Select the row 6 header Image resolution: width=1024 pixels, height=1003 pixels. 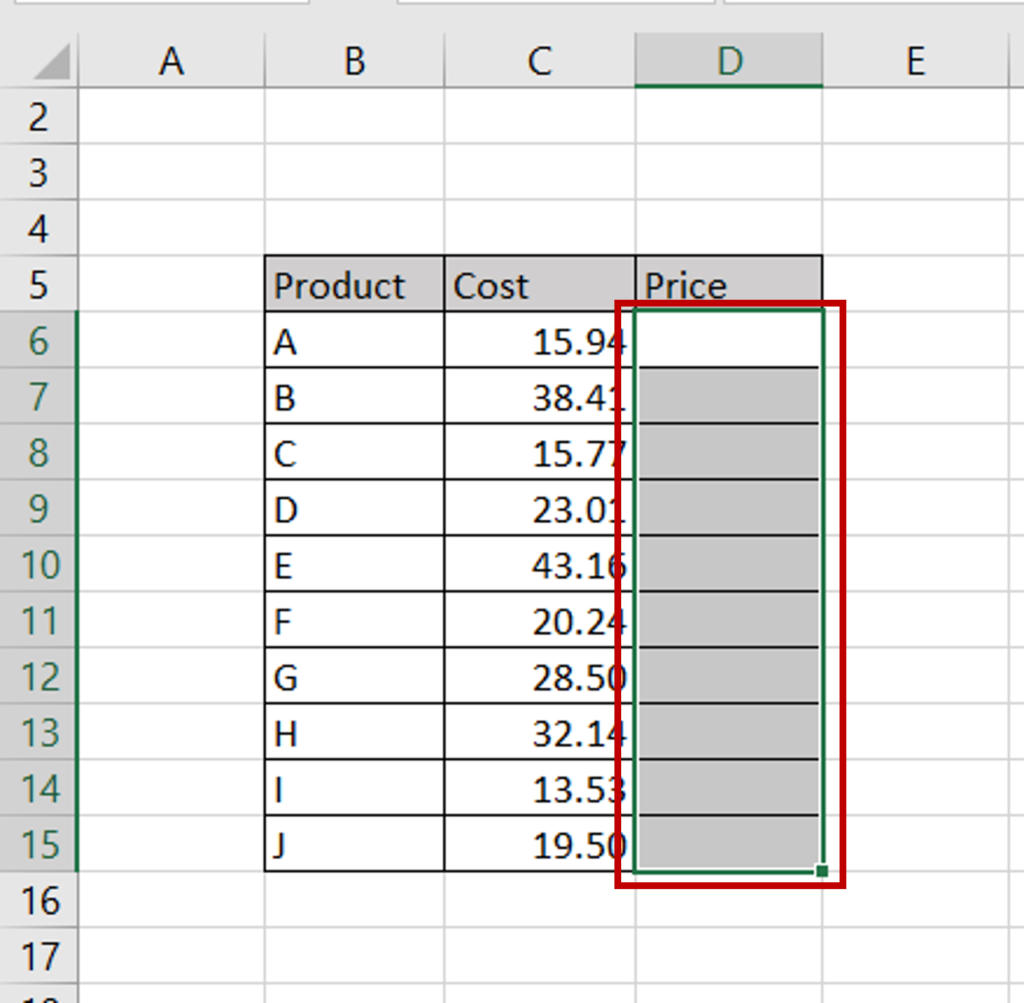[39, 340]
